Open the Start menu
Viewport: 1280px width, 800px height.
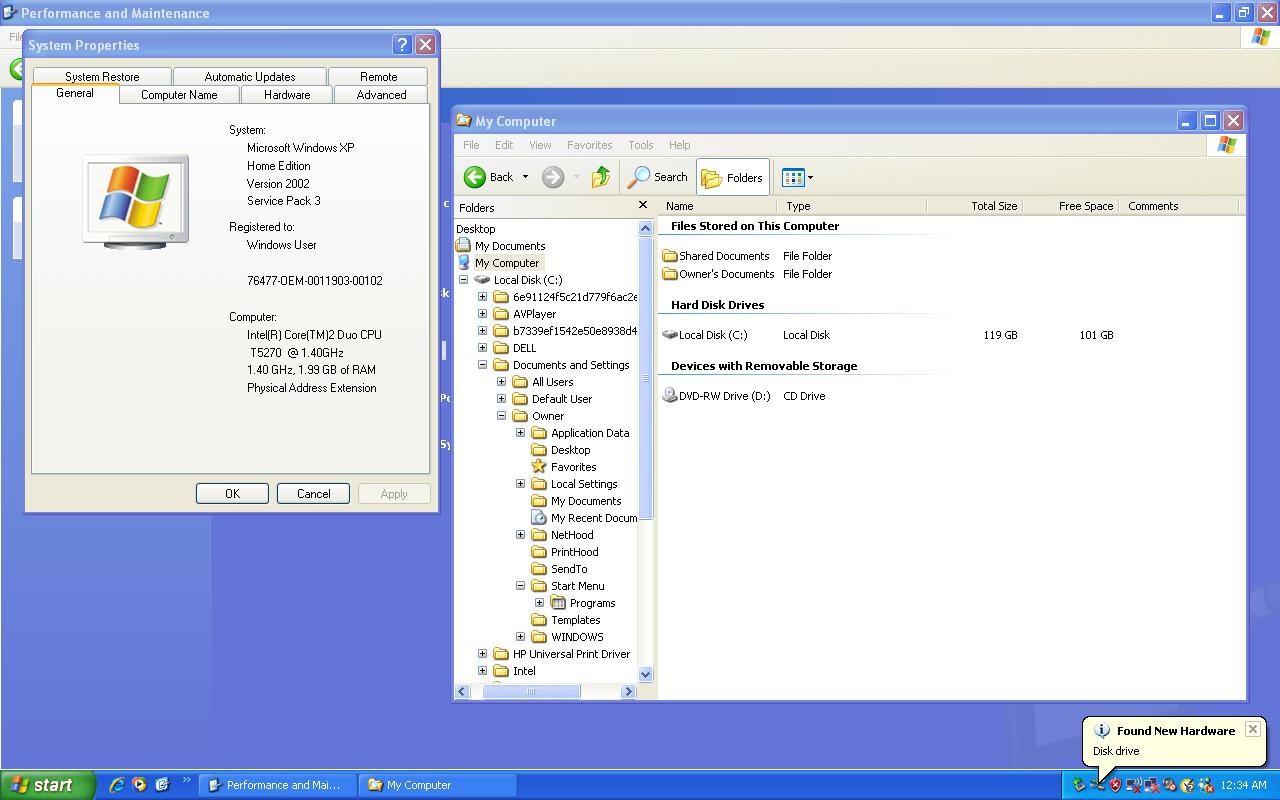tap(47, 785)
